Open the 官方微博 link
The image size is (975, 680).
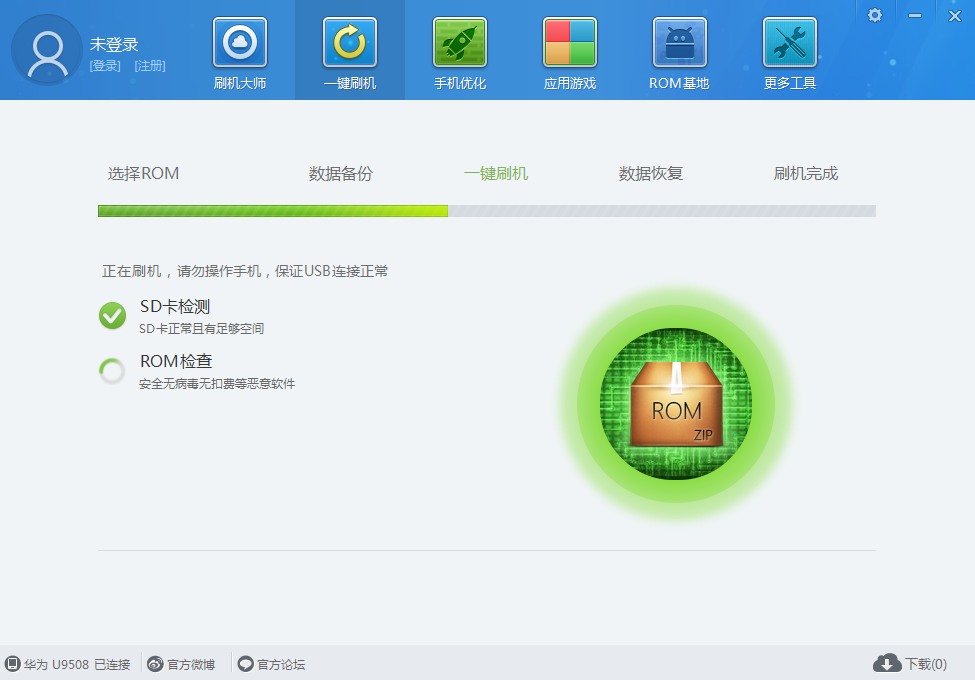point(191,664)
